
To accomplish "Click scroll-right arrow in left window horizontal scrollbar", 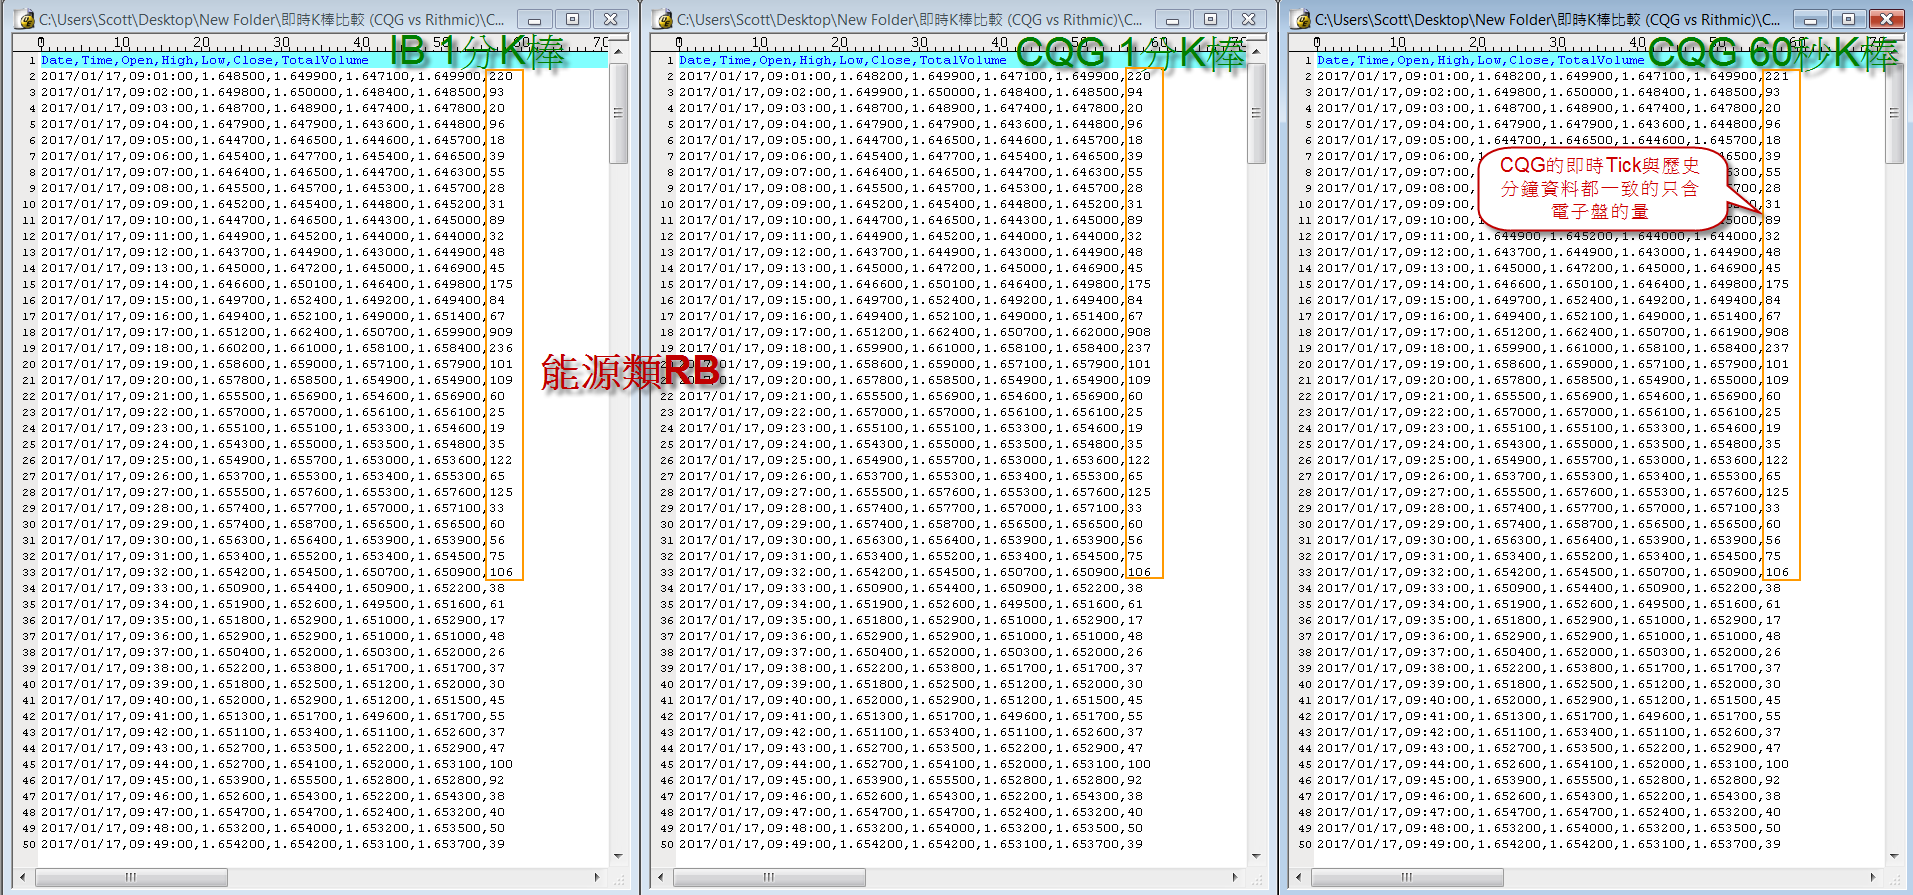I will (598, 877).
